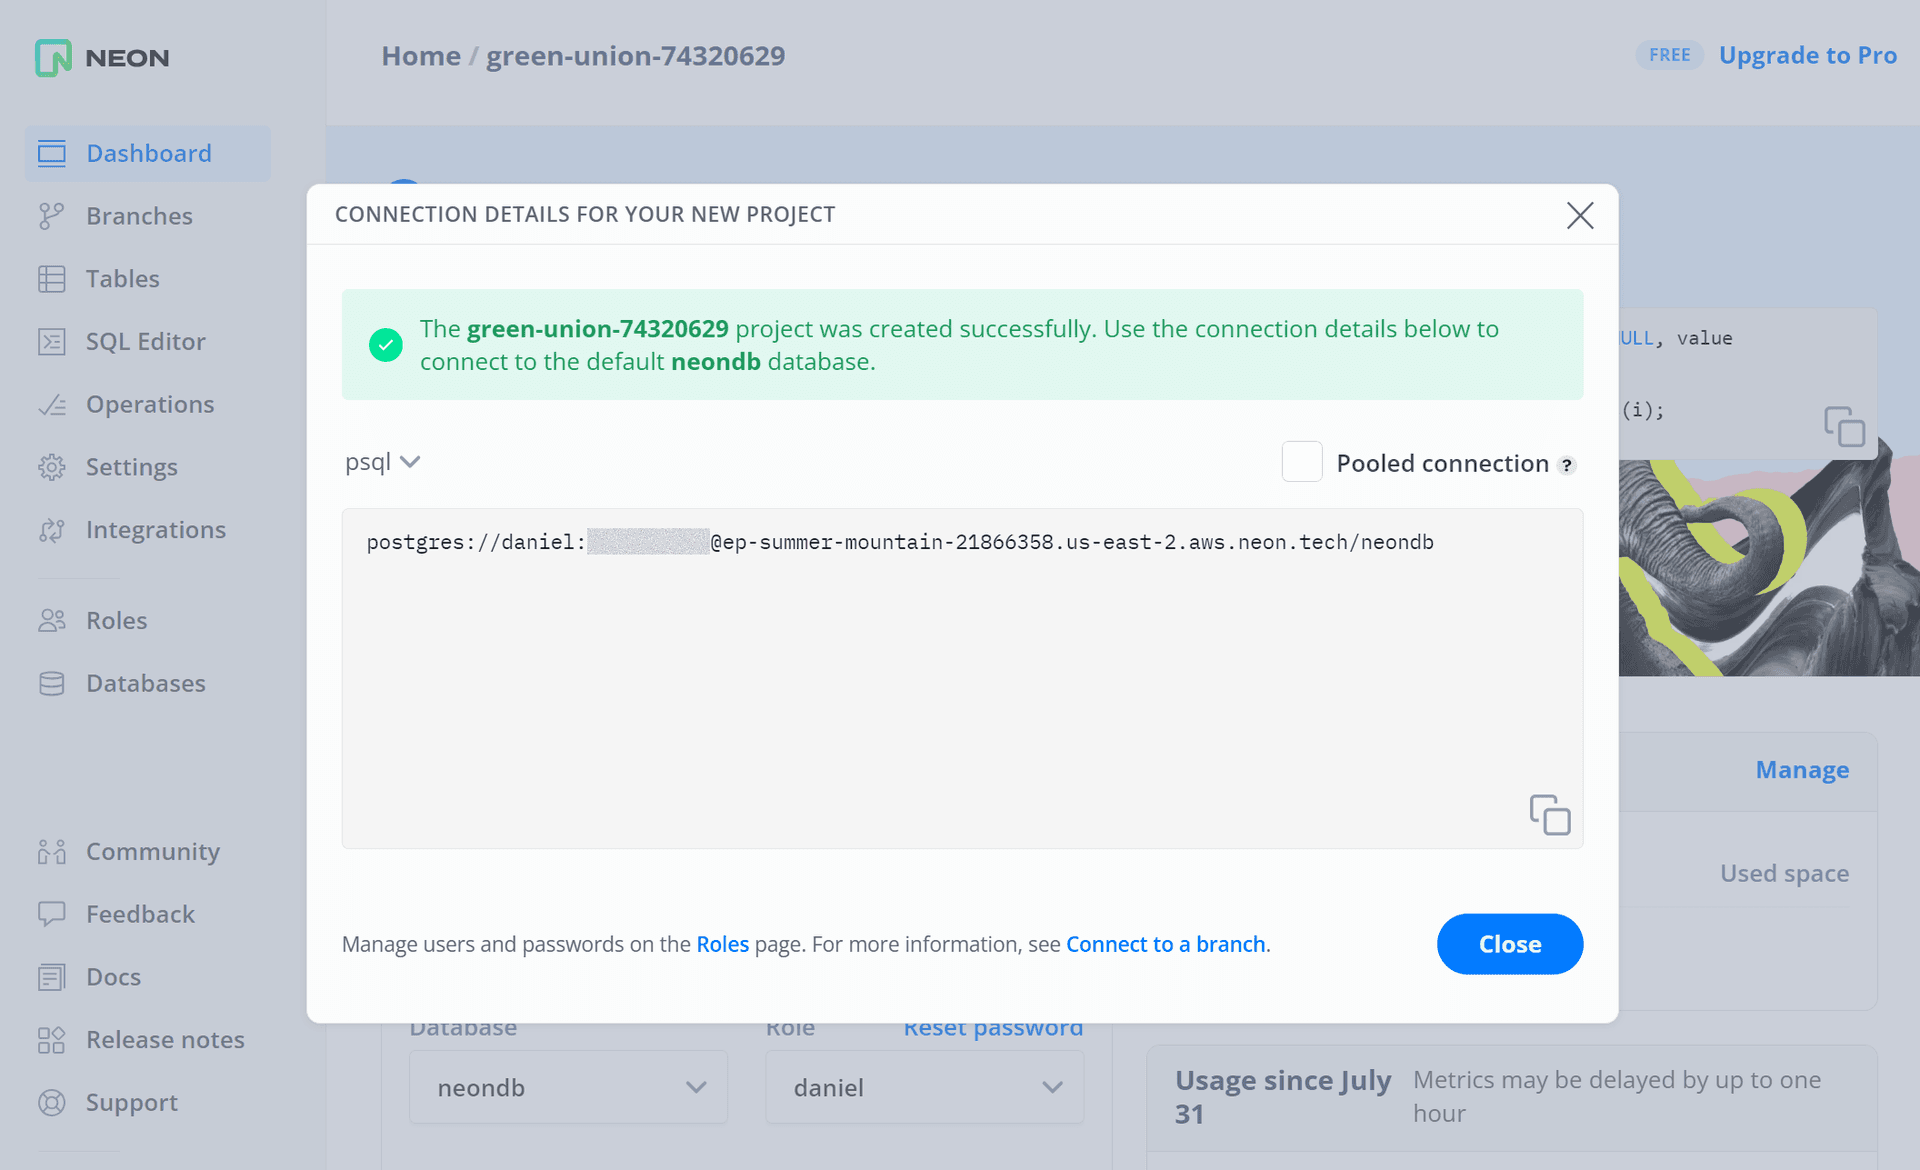Click Upgrade to Pro link
1920x1170 pixels.
click(x=1808, y=55)
